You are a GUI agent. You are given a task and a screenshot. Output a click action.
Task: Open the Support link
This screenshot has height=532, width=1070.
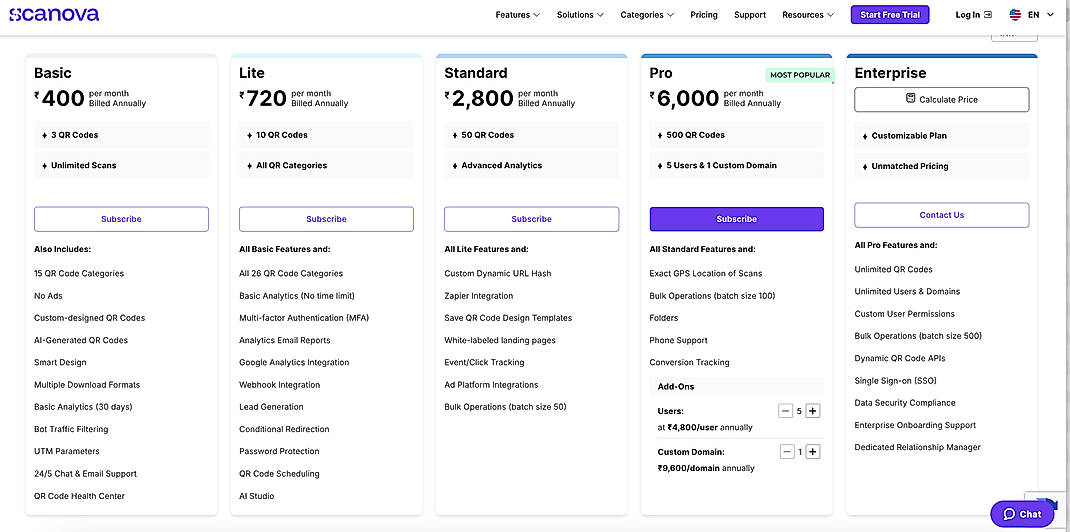[750, 14]
